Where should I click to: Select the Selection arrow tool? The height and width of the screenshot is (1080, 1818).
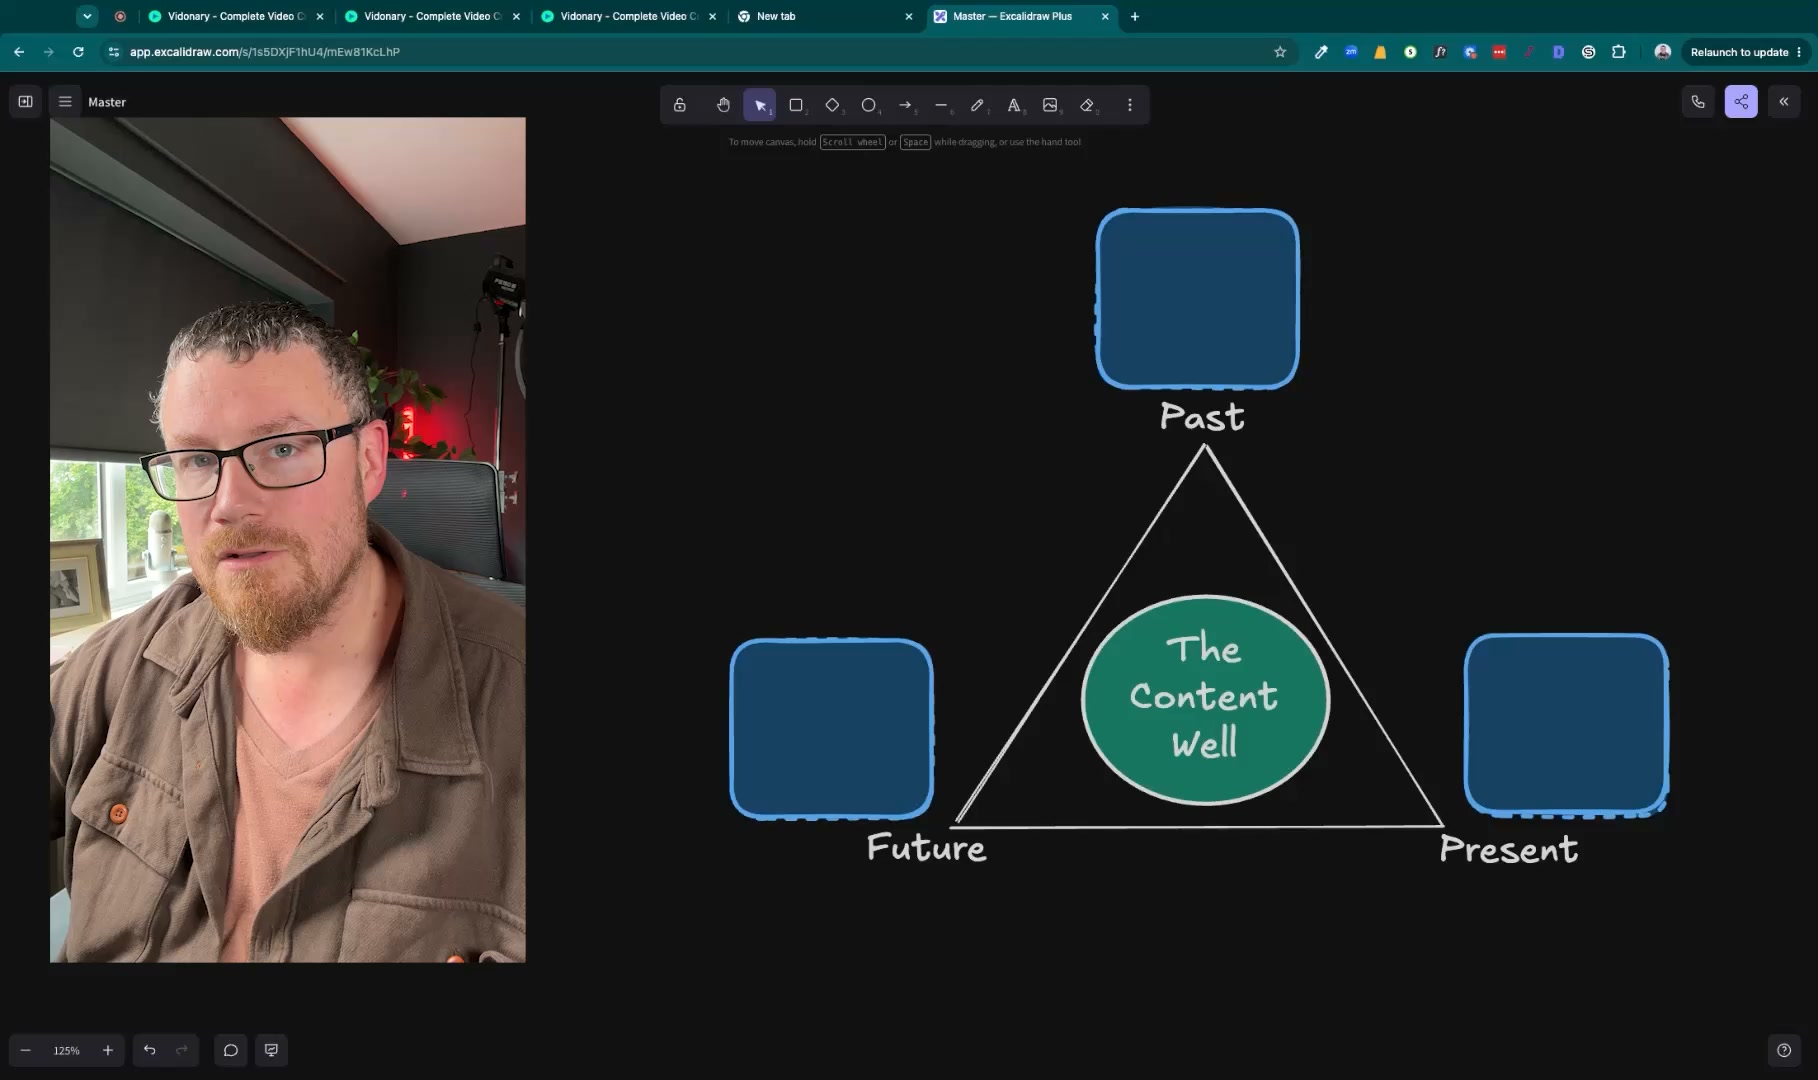tap(760, 105)
